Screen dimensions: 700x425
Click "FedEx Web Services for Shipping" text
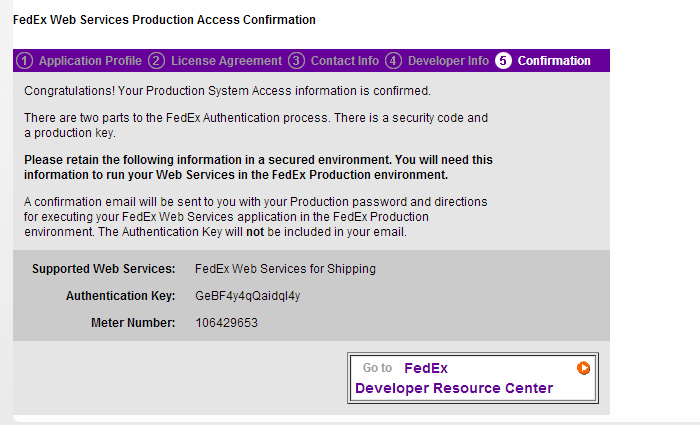[x=285, y=269]
